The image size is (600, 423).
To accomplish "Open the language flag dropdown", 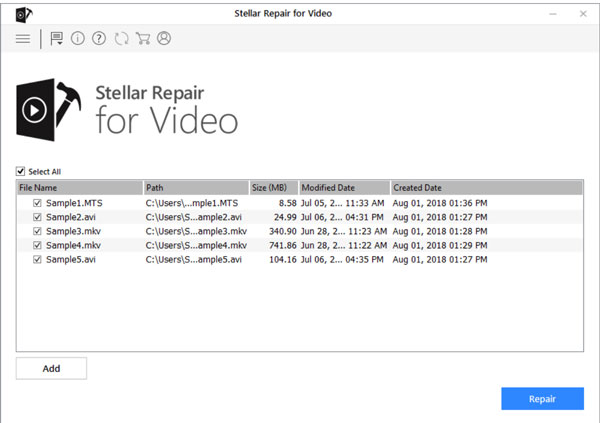I will tap(57, 39).
